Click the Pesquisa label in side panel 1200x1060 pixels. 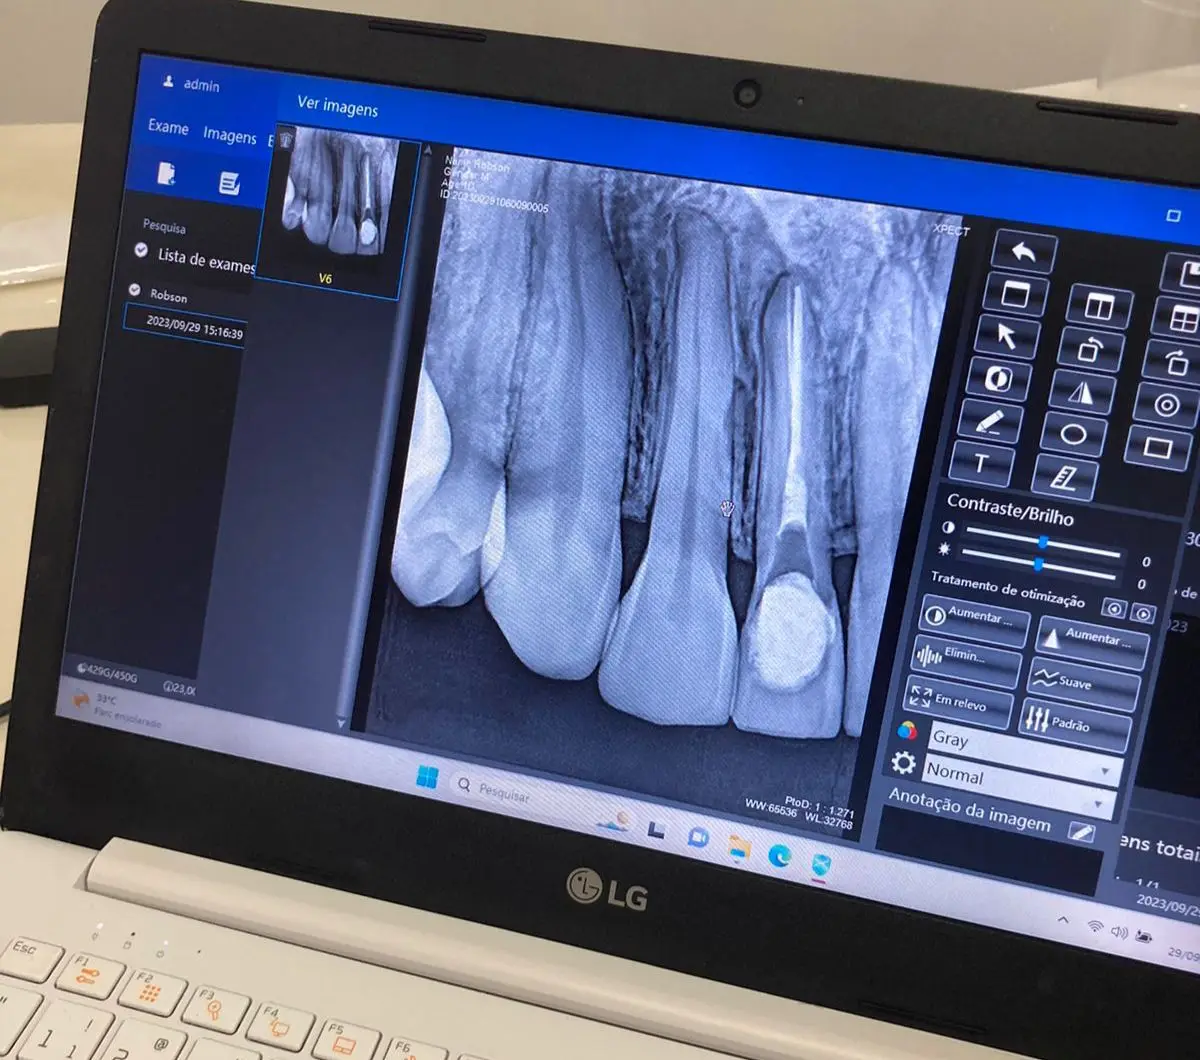pos(164,227)
